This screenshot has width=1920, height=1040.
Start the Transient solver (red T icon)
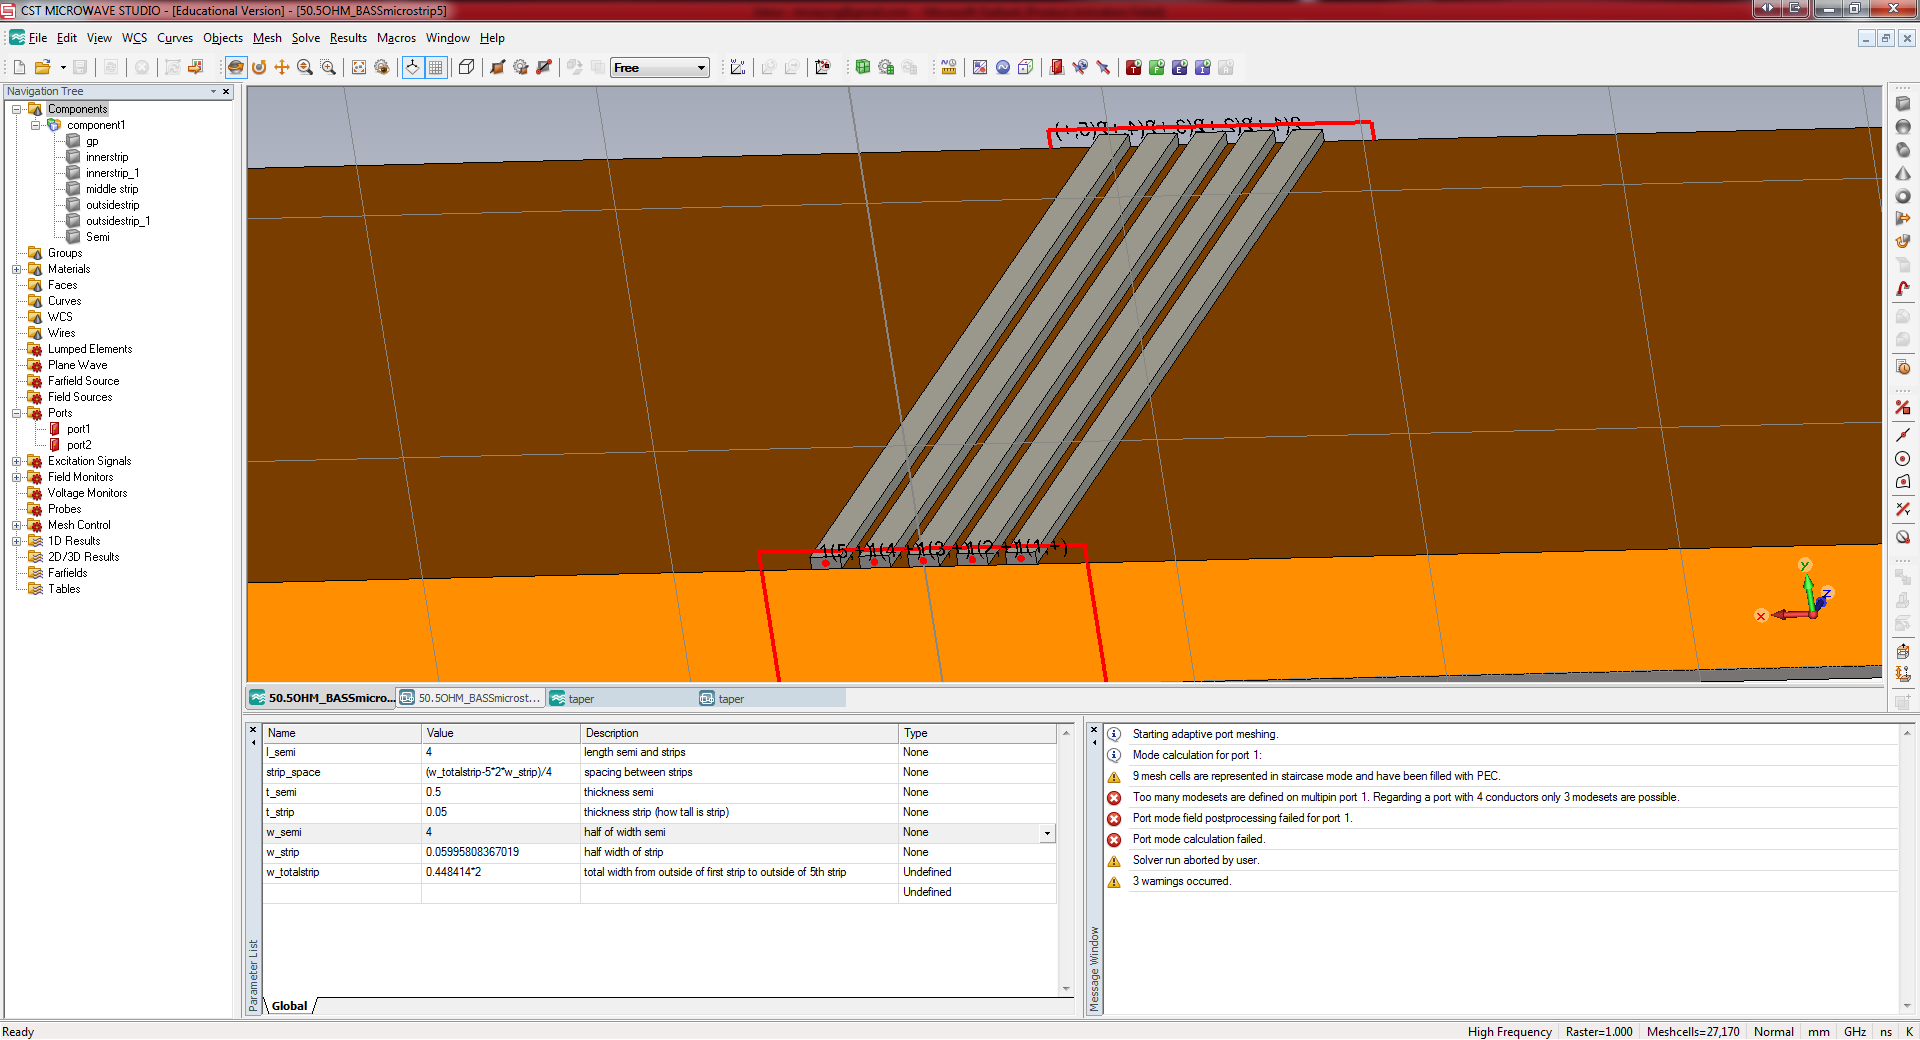[x=1133, y=67]
